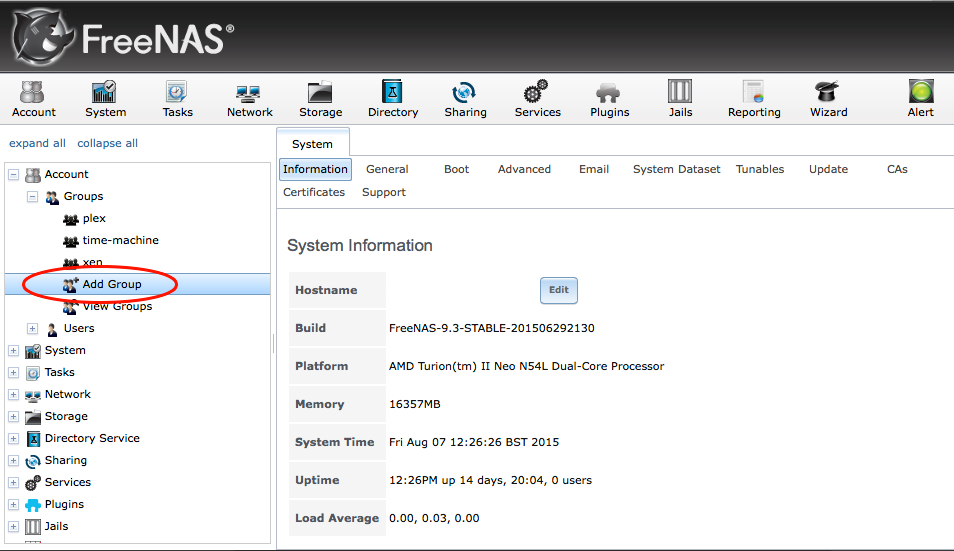Expand the Tasks tree node

point(13,372)
